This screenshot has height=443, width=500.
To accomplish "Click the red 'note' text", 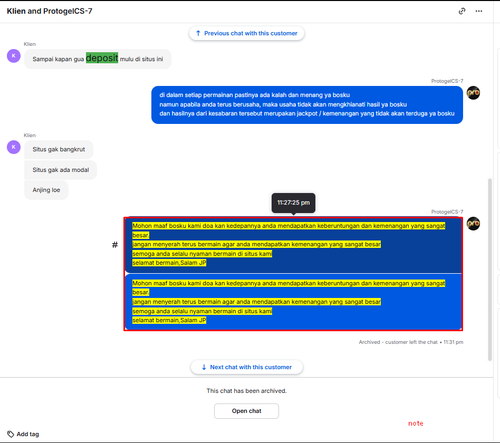I will click(416, 423).
